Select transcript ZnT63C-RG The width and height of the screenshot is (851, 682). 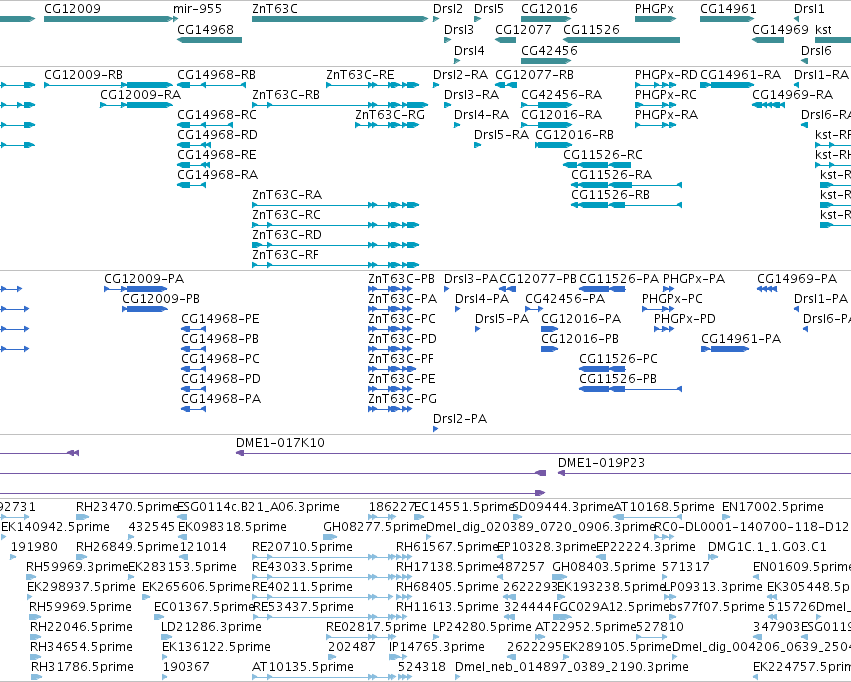(x=388, y=125)
